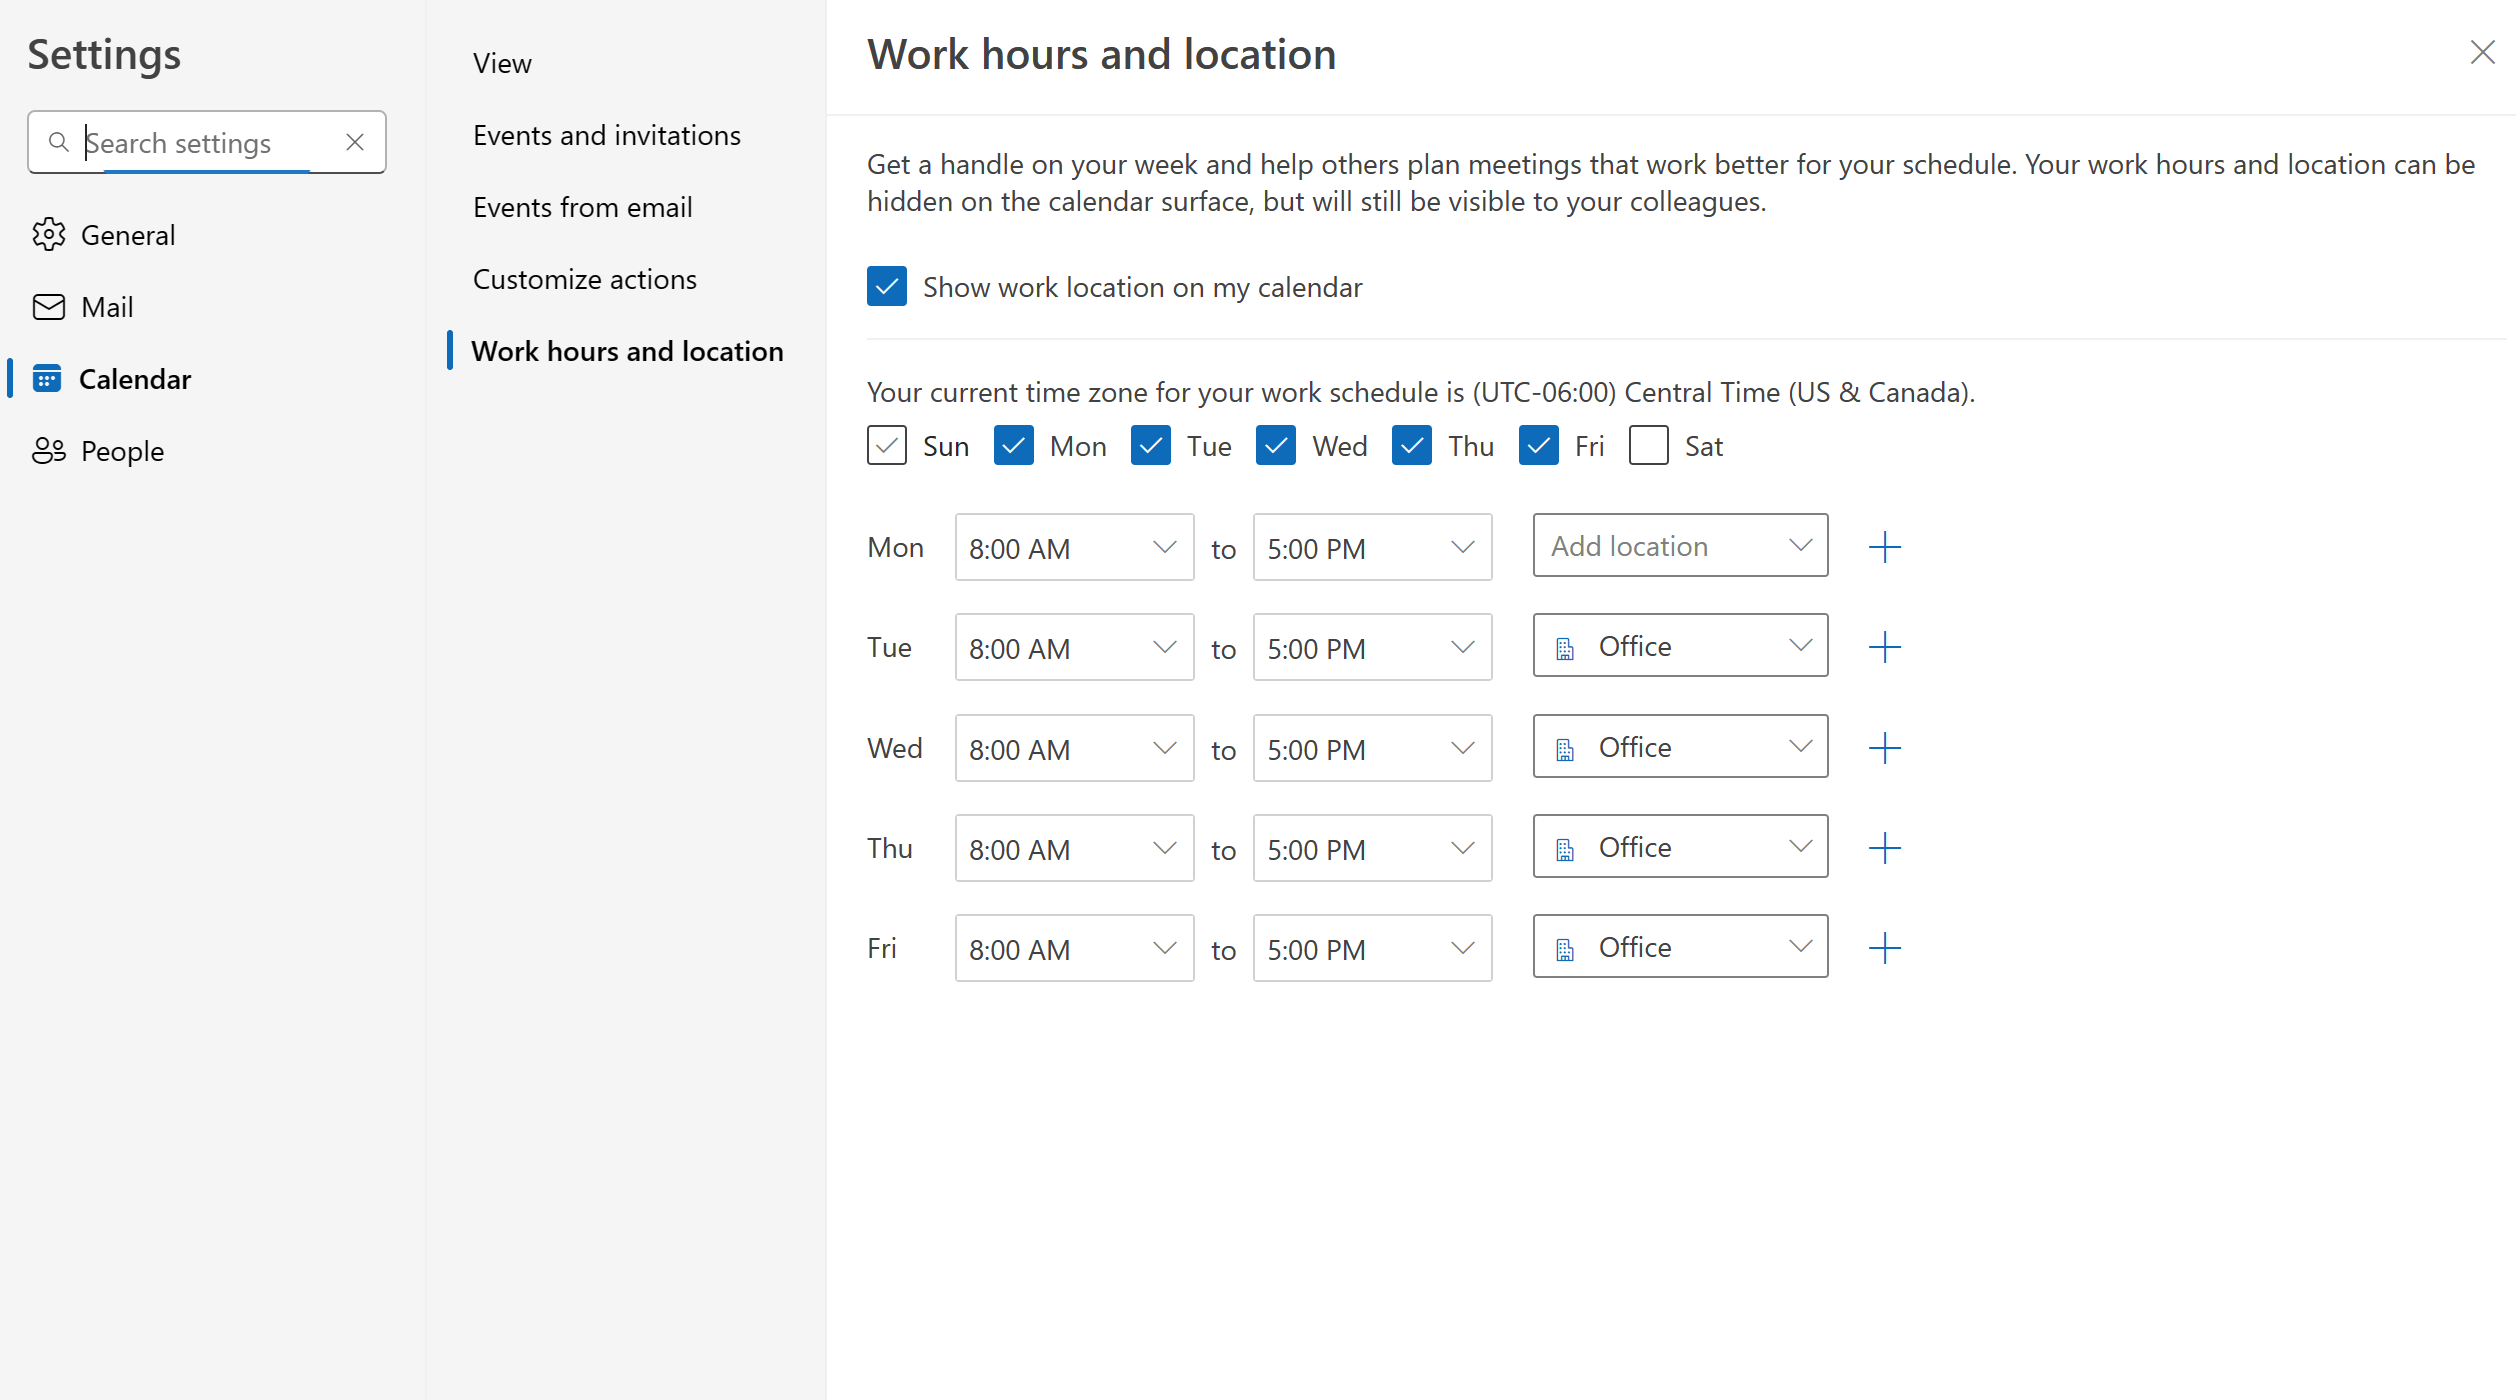Screen dimensions: 2516x1400
Task: Check the Sat workday checkbox
Action: tap(1649, 446)
